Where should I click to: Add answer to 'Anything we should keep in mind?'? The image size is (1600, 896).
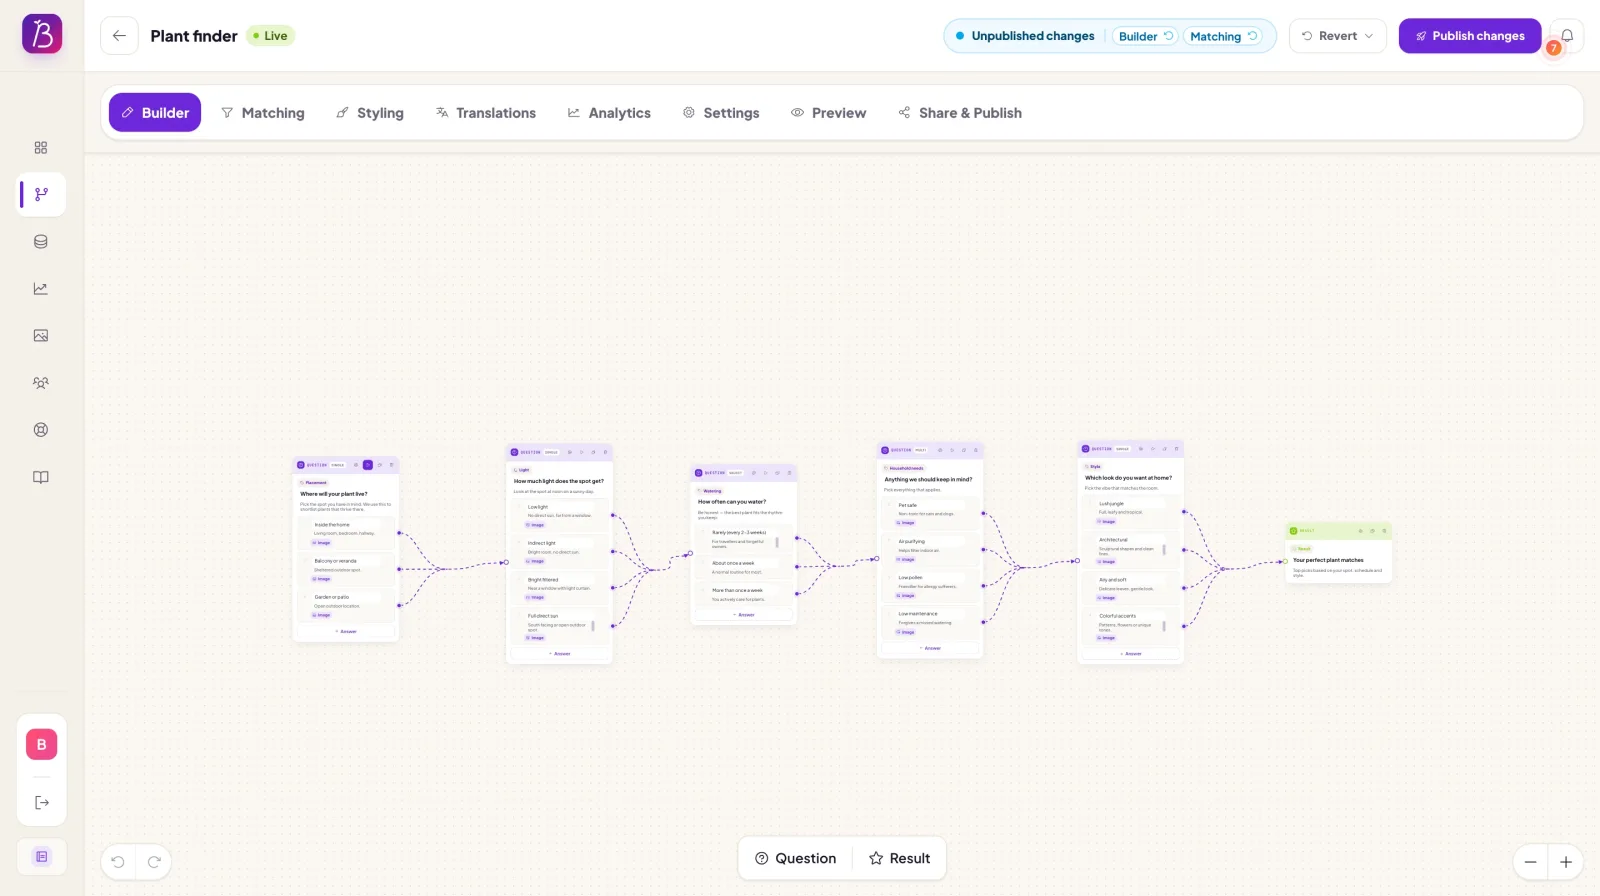[930, 648]
